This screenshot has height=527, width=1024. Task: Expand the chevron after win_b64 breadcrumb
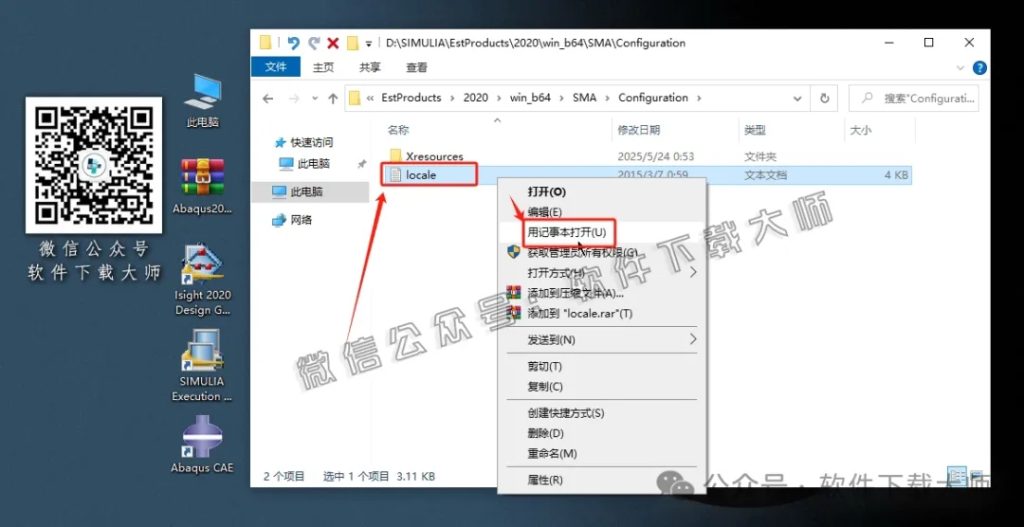coord(562,99)
